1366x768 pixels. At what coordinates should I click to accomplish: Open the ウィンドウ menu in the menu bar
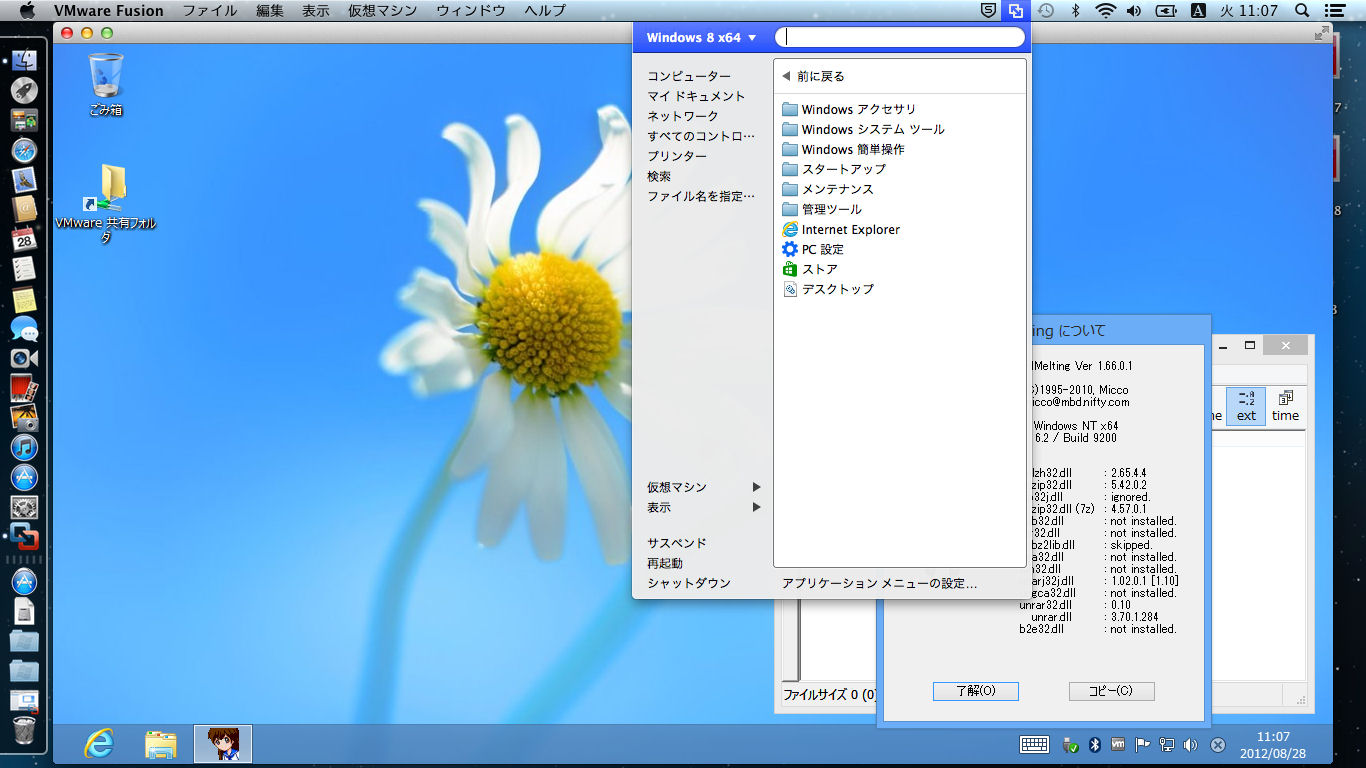tap(471, 11)
